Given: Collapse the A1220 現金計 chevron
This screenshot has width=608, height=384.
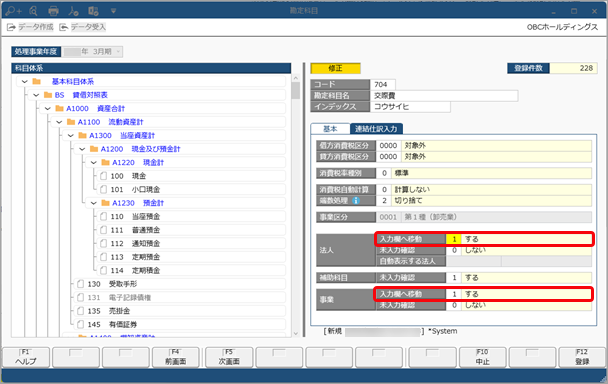Looking at the screenshot, I should coord(93,163).
